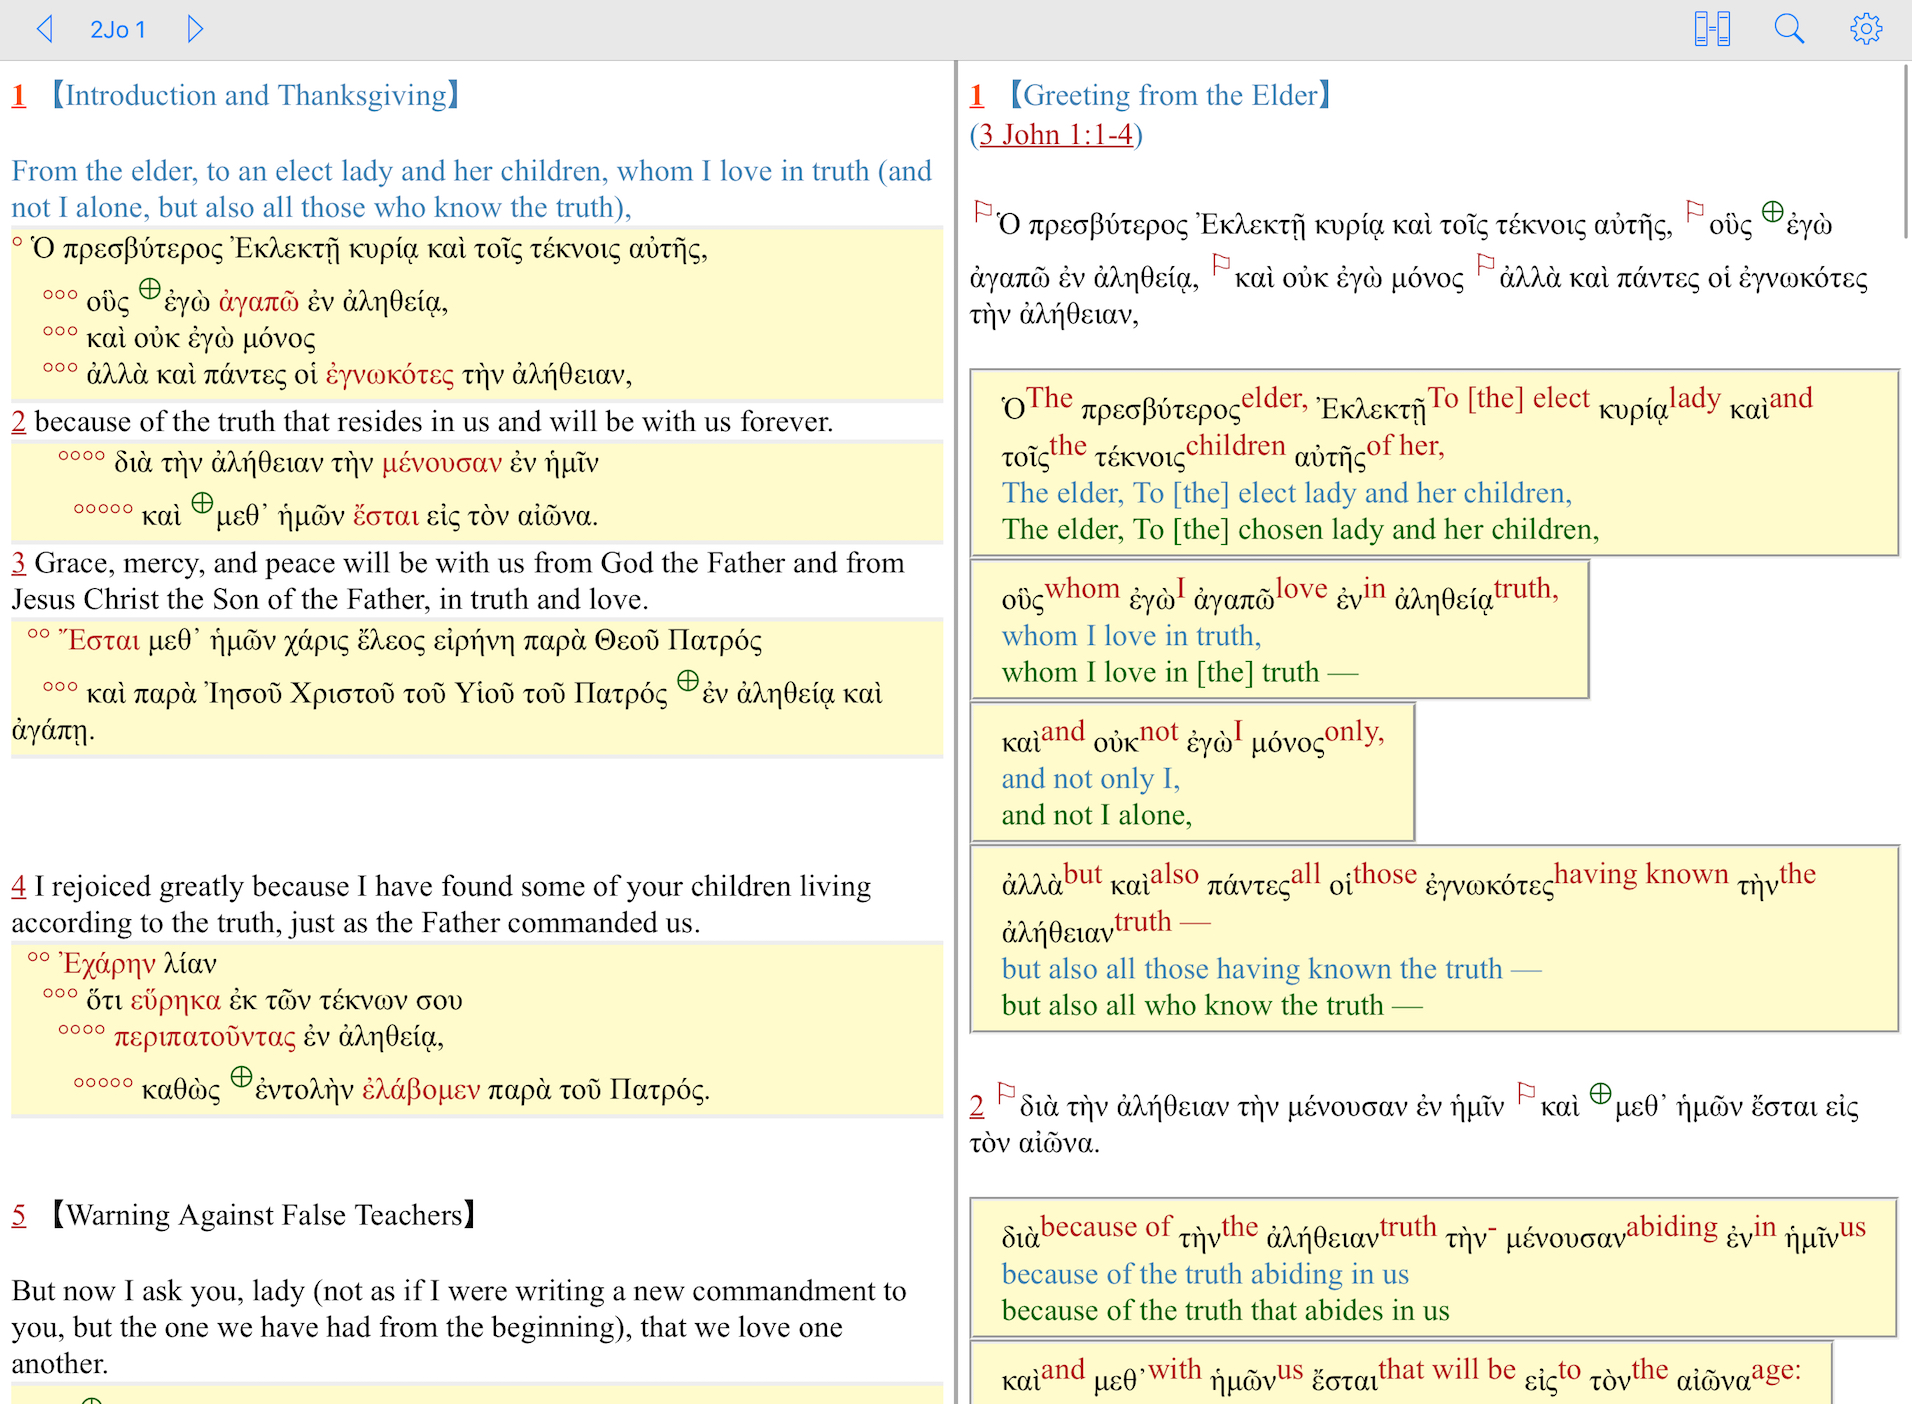Screen dimensions: 1912x1404
Task: Toggle the parallel column view icon
Action: [x=1712, y=29]
